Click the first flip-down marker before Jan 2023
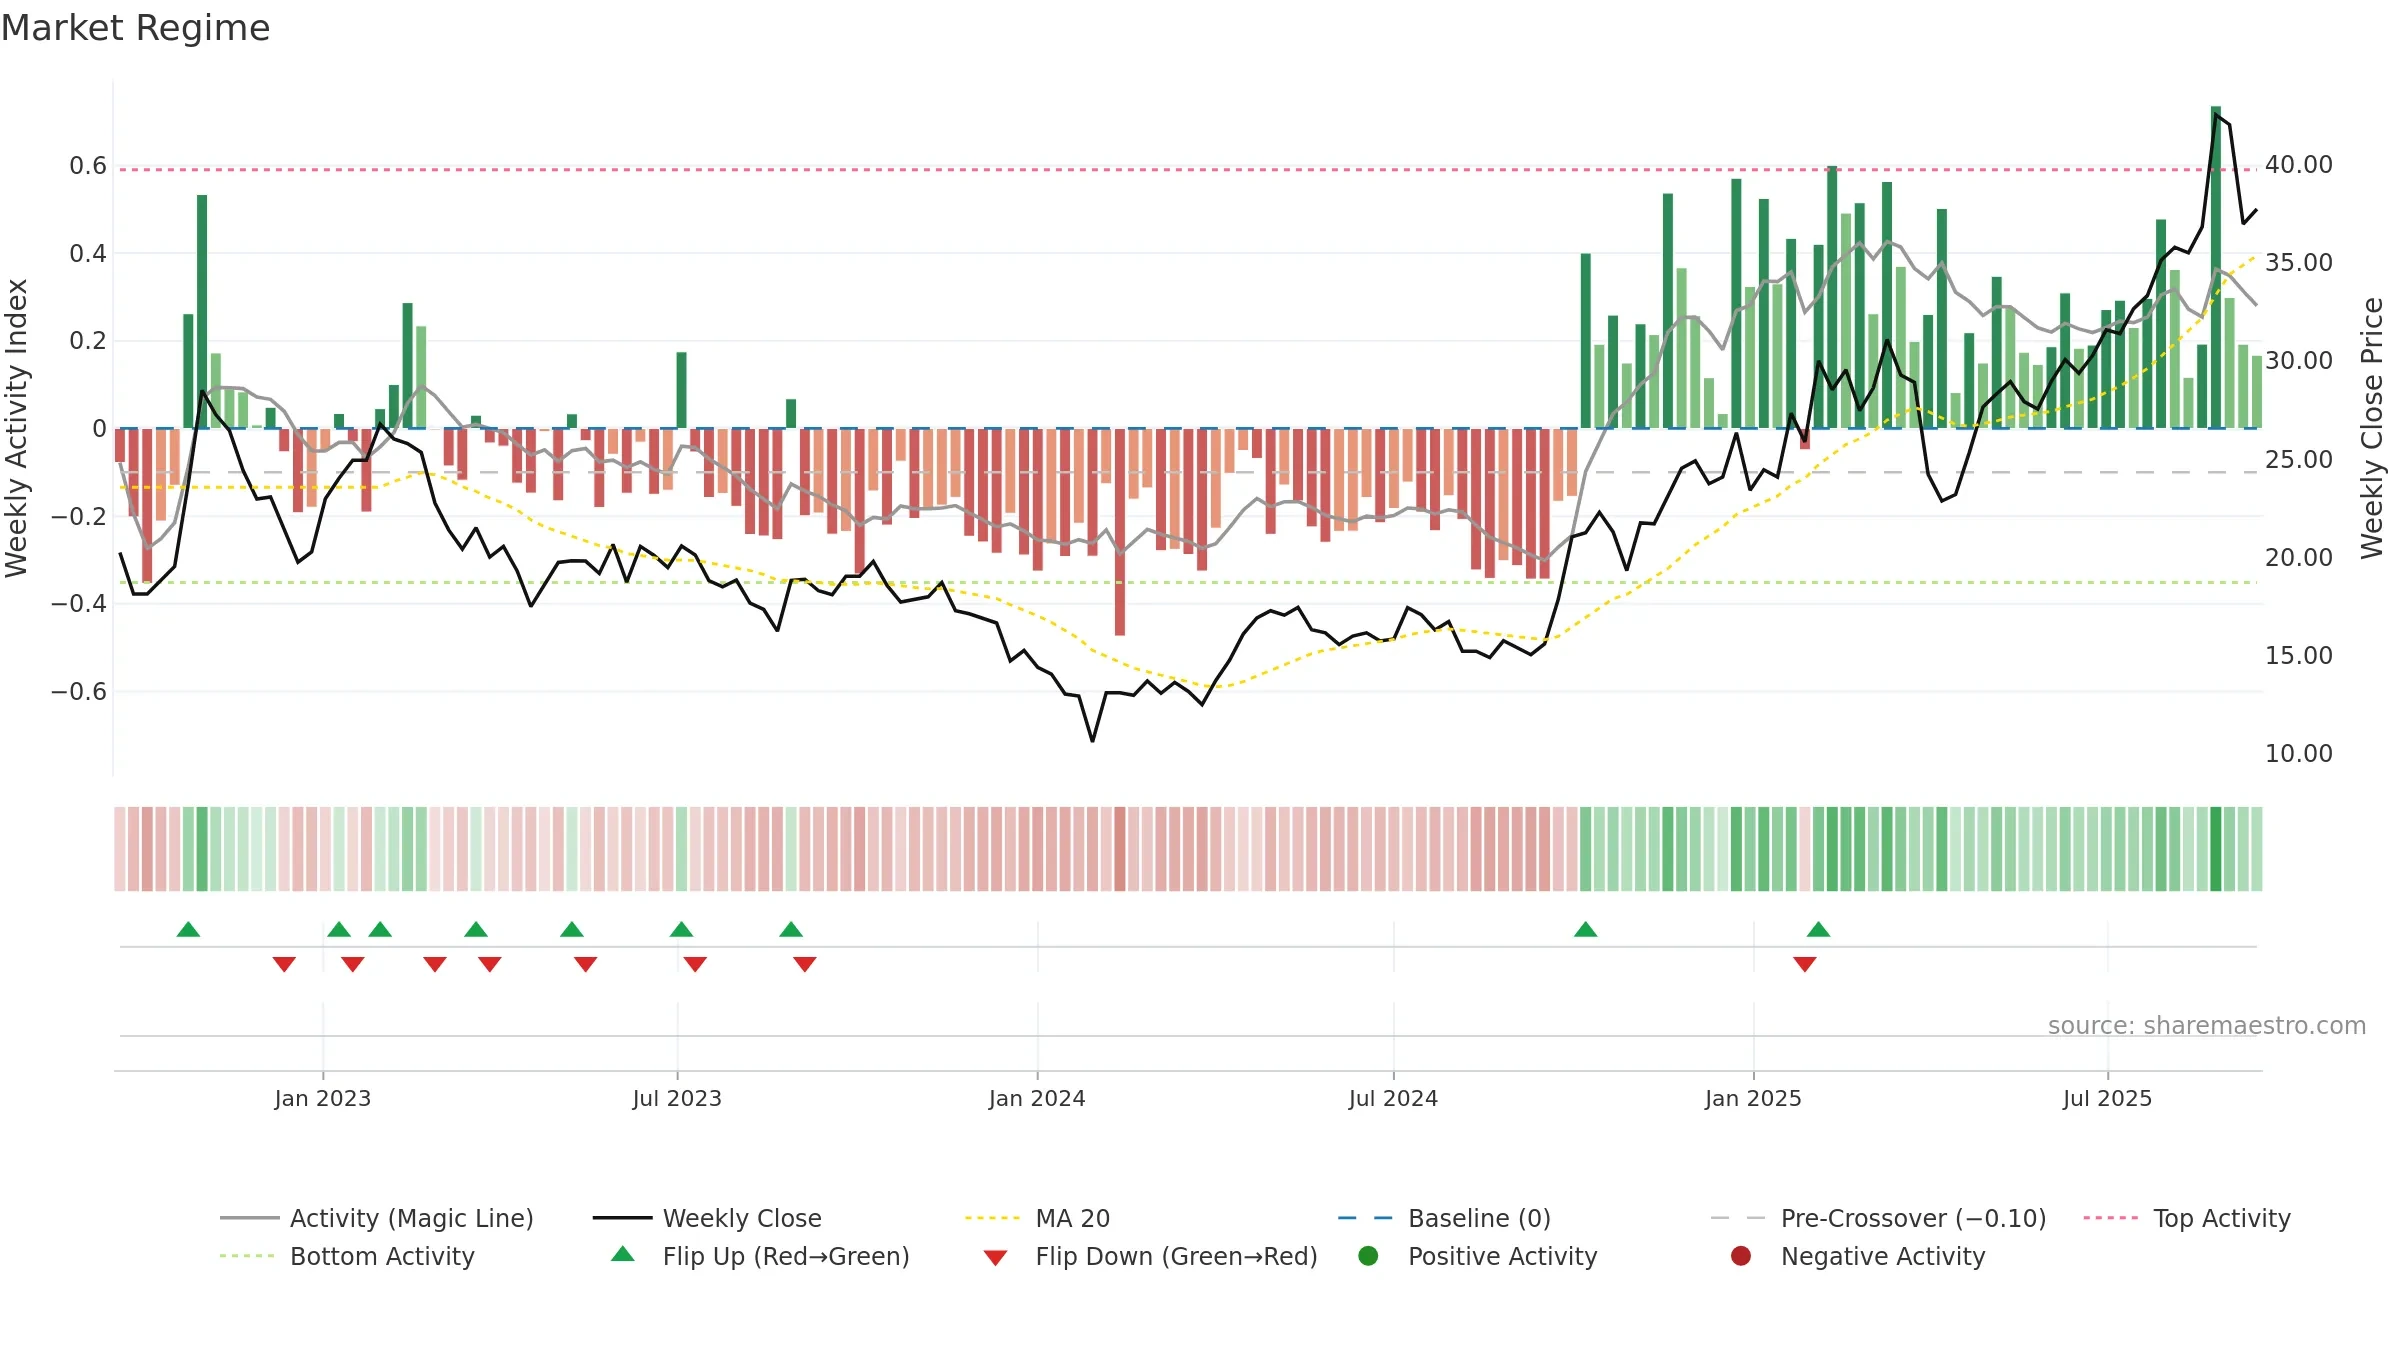 coord(284,964)
